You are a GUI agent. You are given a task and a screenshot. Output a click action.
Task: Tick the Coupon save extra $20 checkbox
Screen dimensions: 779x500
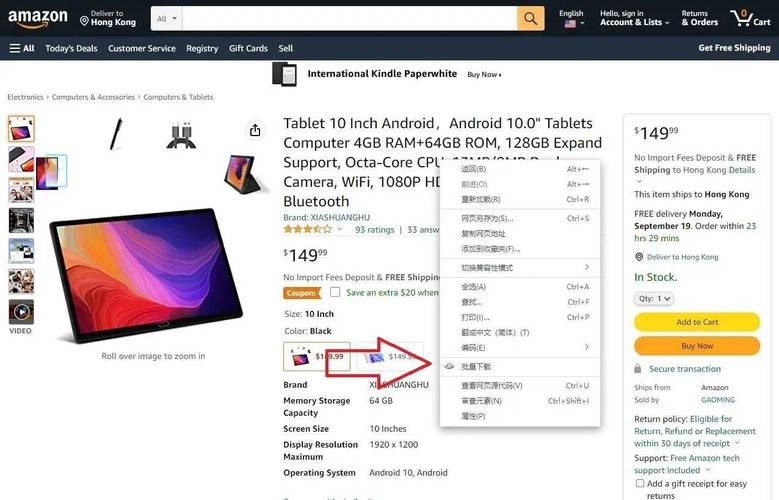tap(335, 292)
